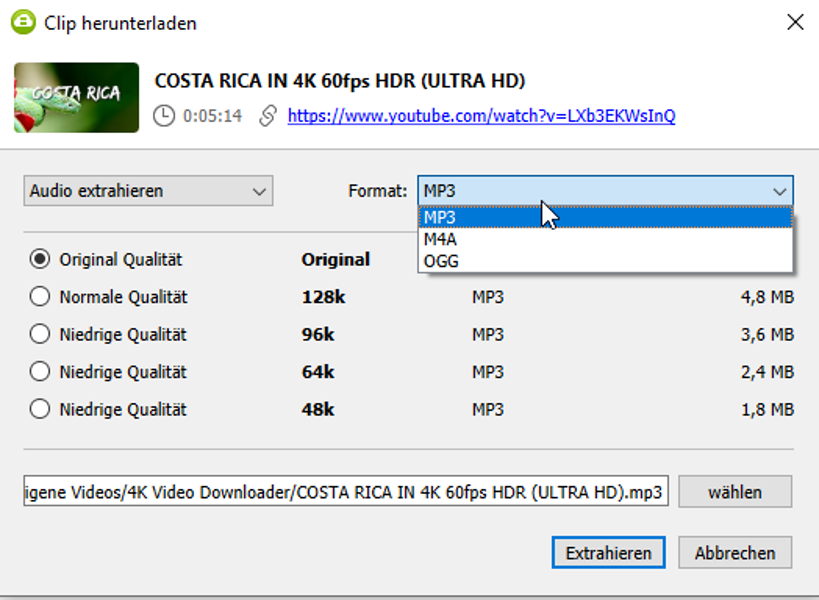
Task: Choose M4A from the format list
Action: click(605, 239)
